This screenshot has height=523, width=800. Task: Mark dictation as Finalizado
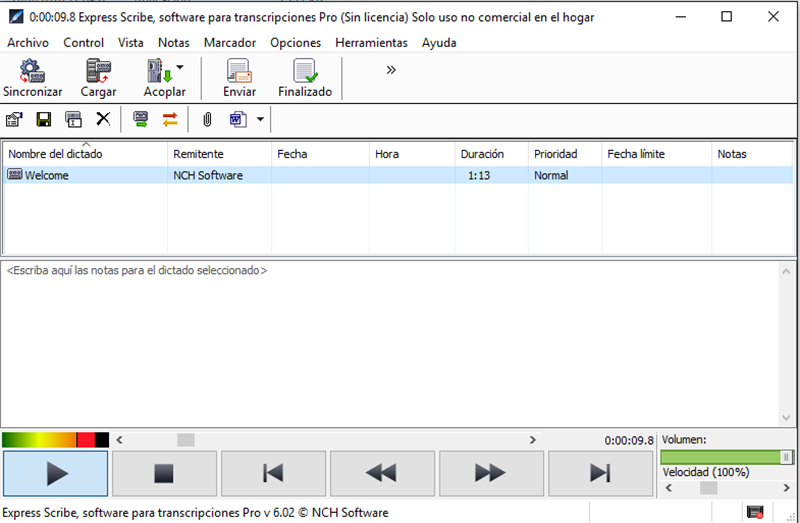pyautogui.click(x=305, y=78)
